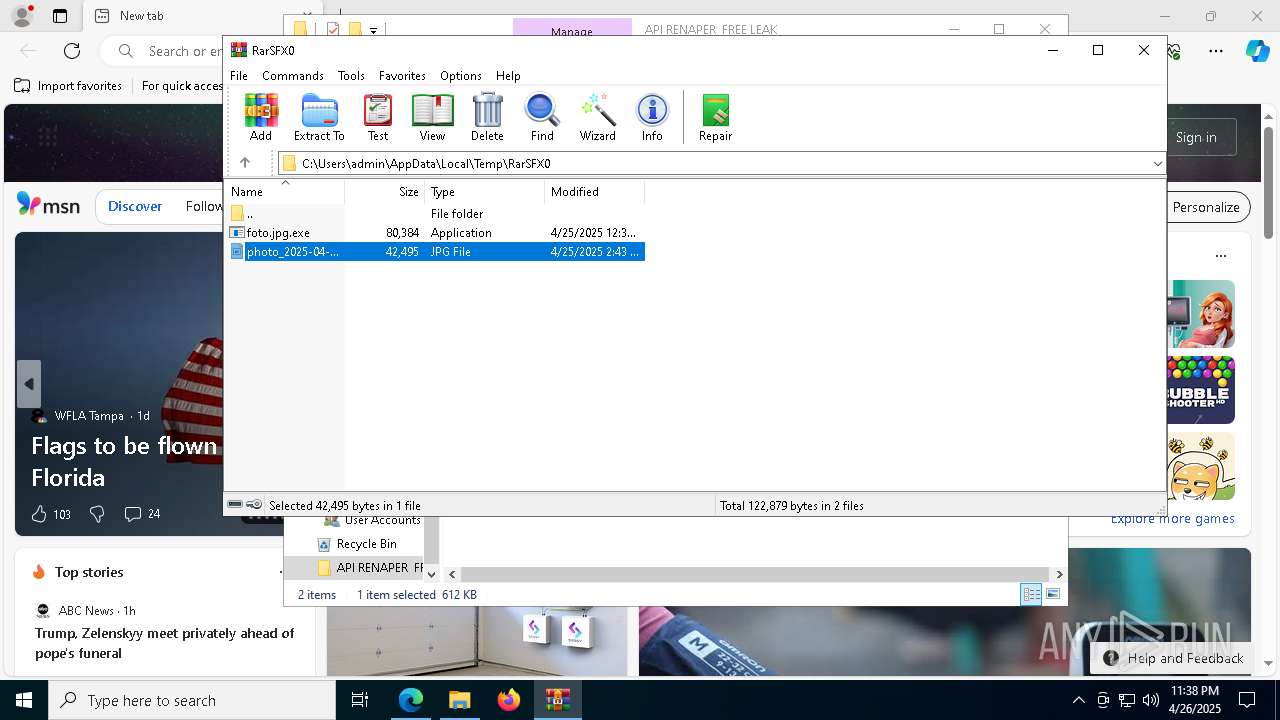Click Import favorites in Edge
The image size is (1280, 720).
tap(69, 86)
